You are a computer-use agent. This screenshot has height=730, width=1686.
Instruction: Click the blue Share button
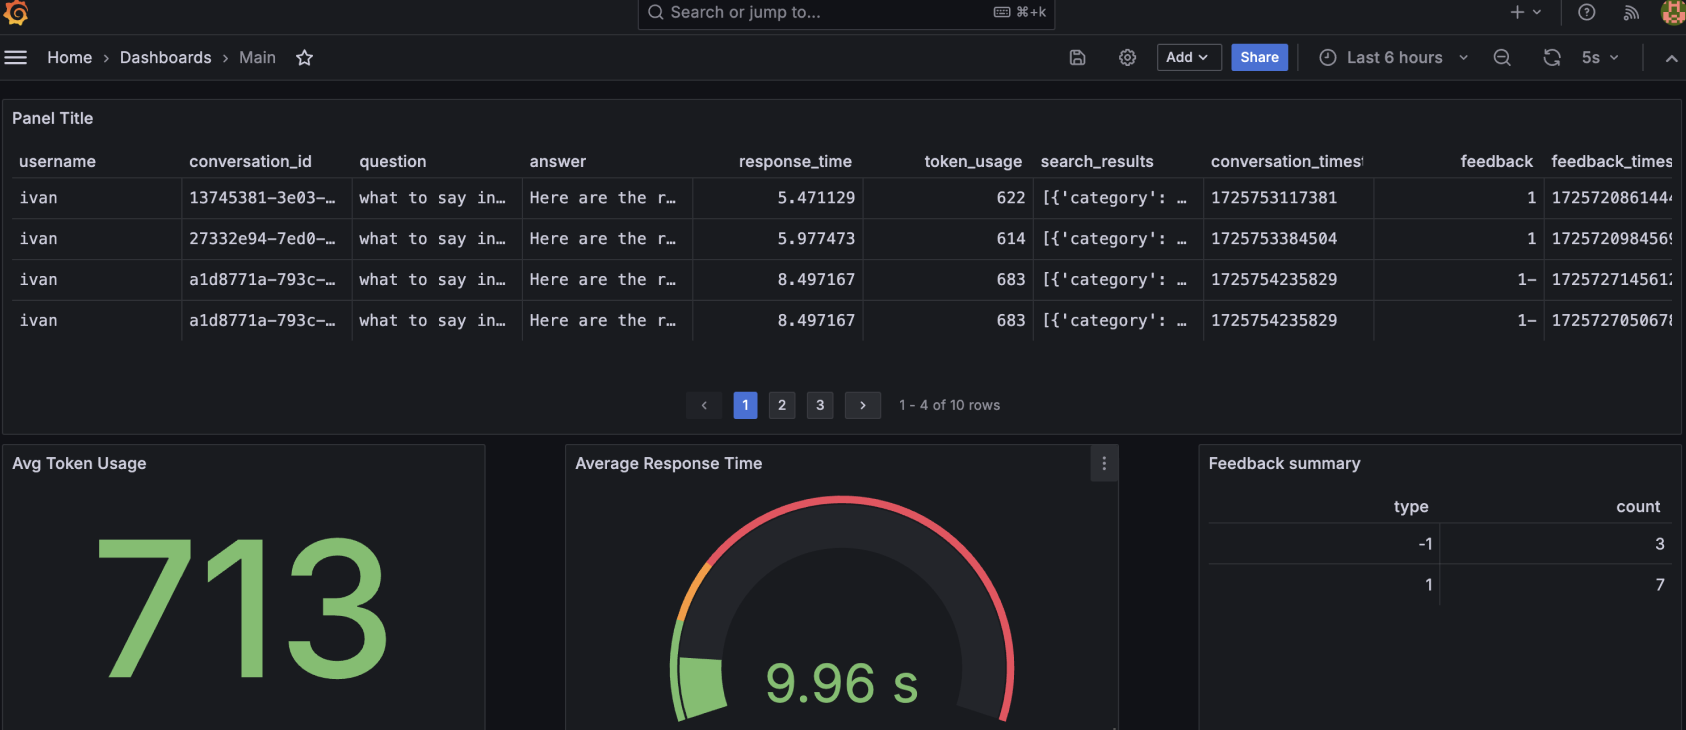1259,58
